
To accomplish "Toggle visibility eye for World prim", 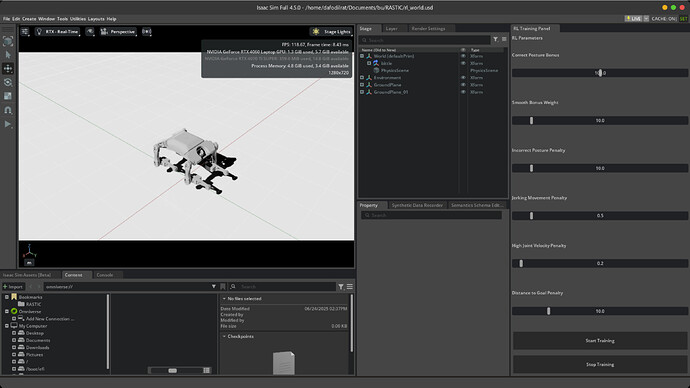I will point(463,56).
